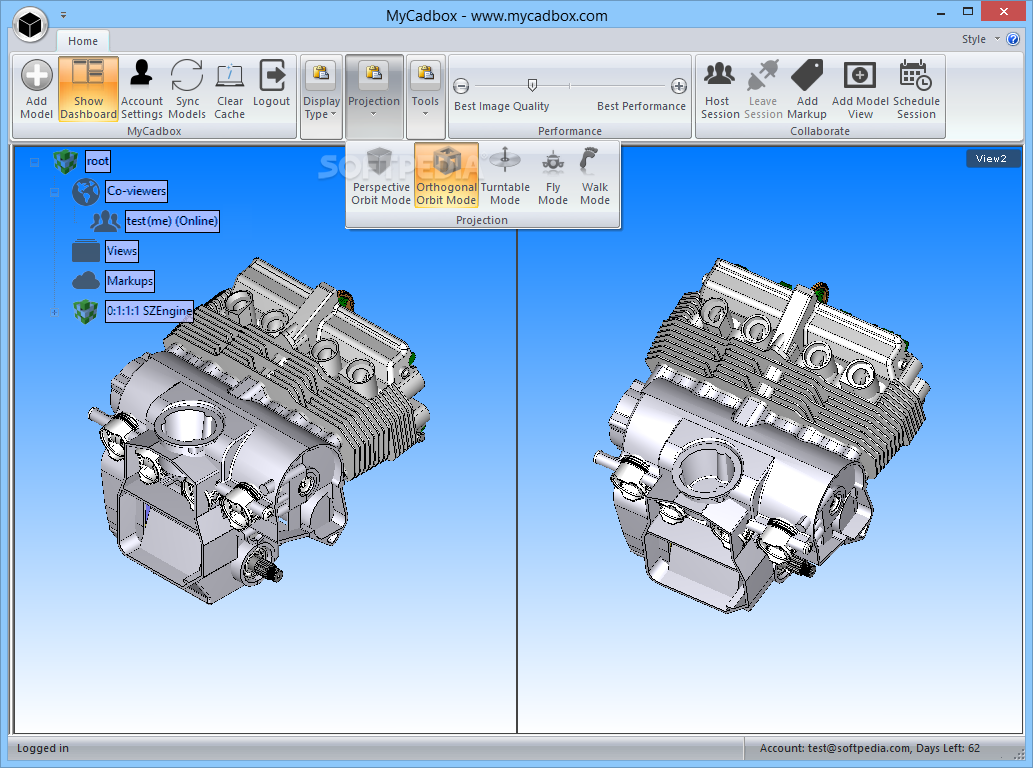Viewport: 1033px width, 768px height.
Task: Click the help question mark icon
Action: [x=1013, y=39]
